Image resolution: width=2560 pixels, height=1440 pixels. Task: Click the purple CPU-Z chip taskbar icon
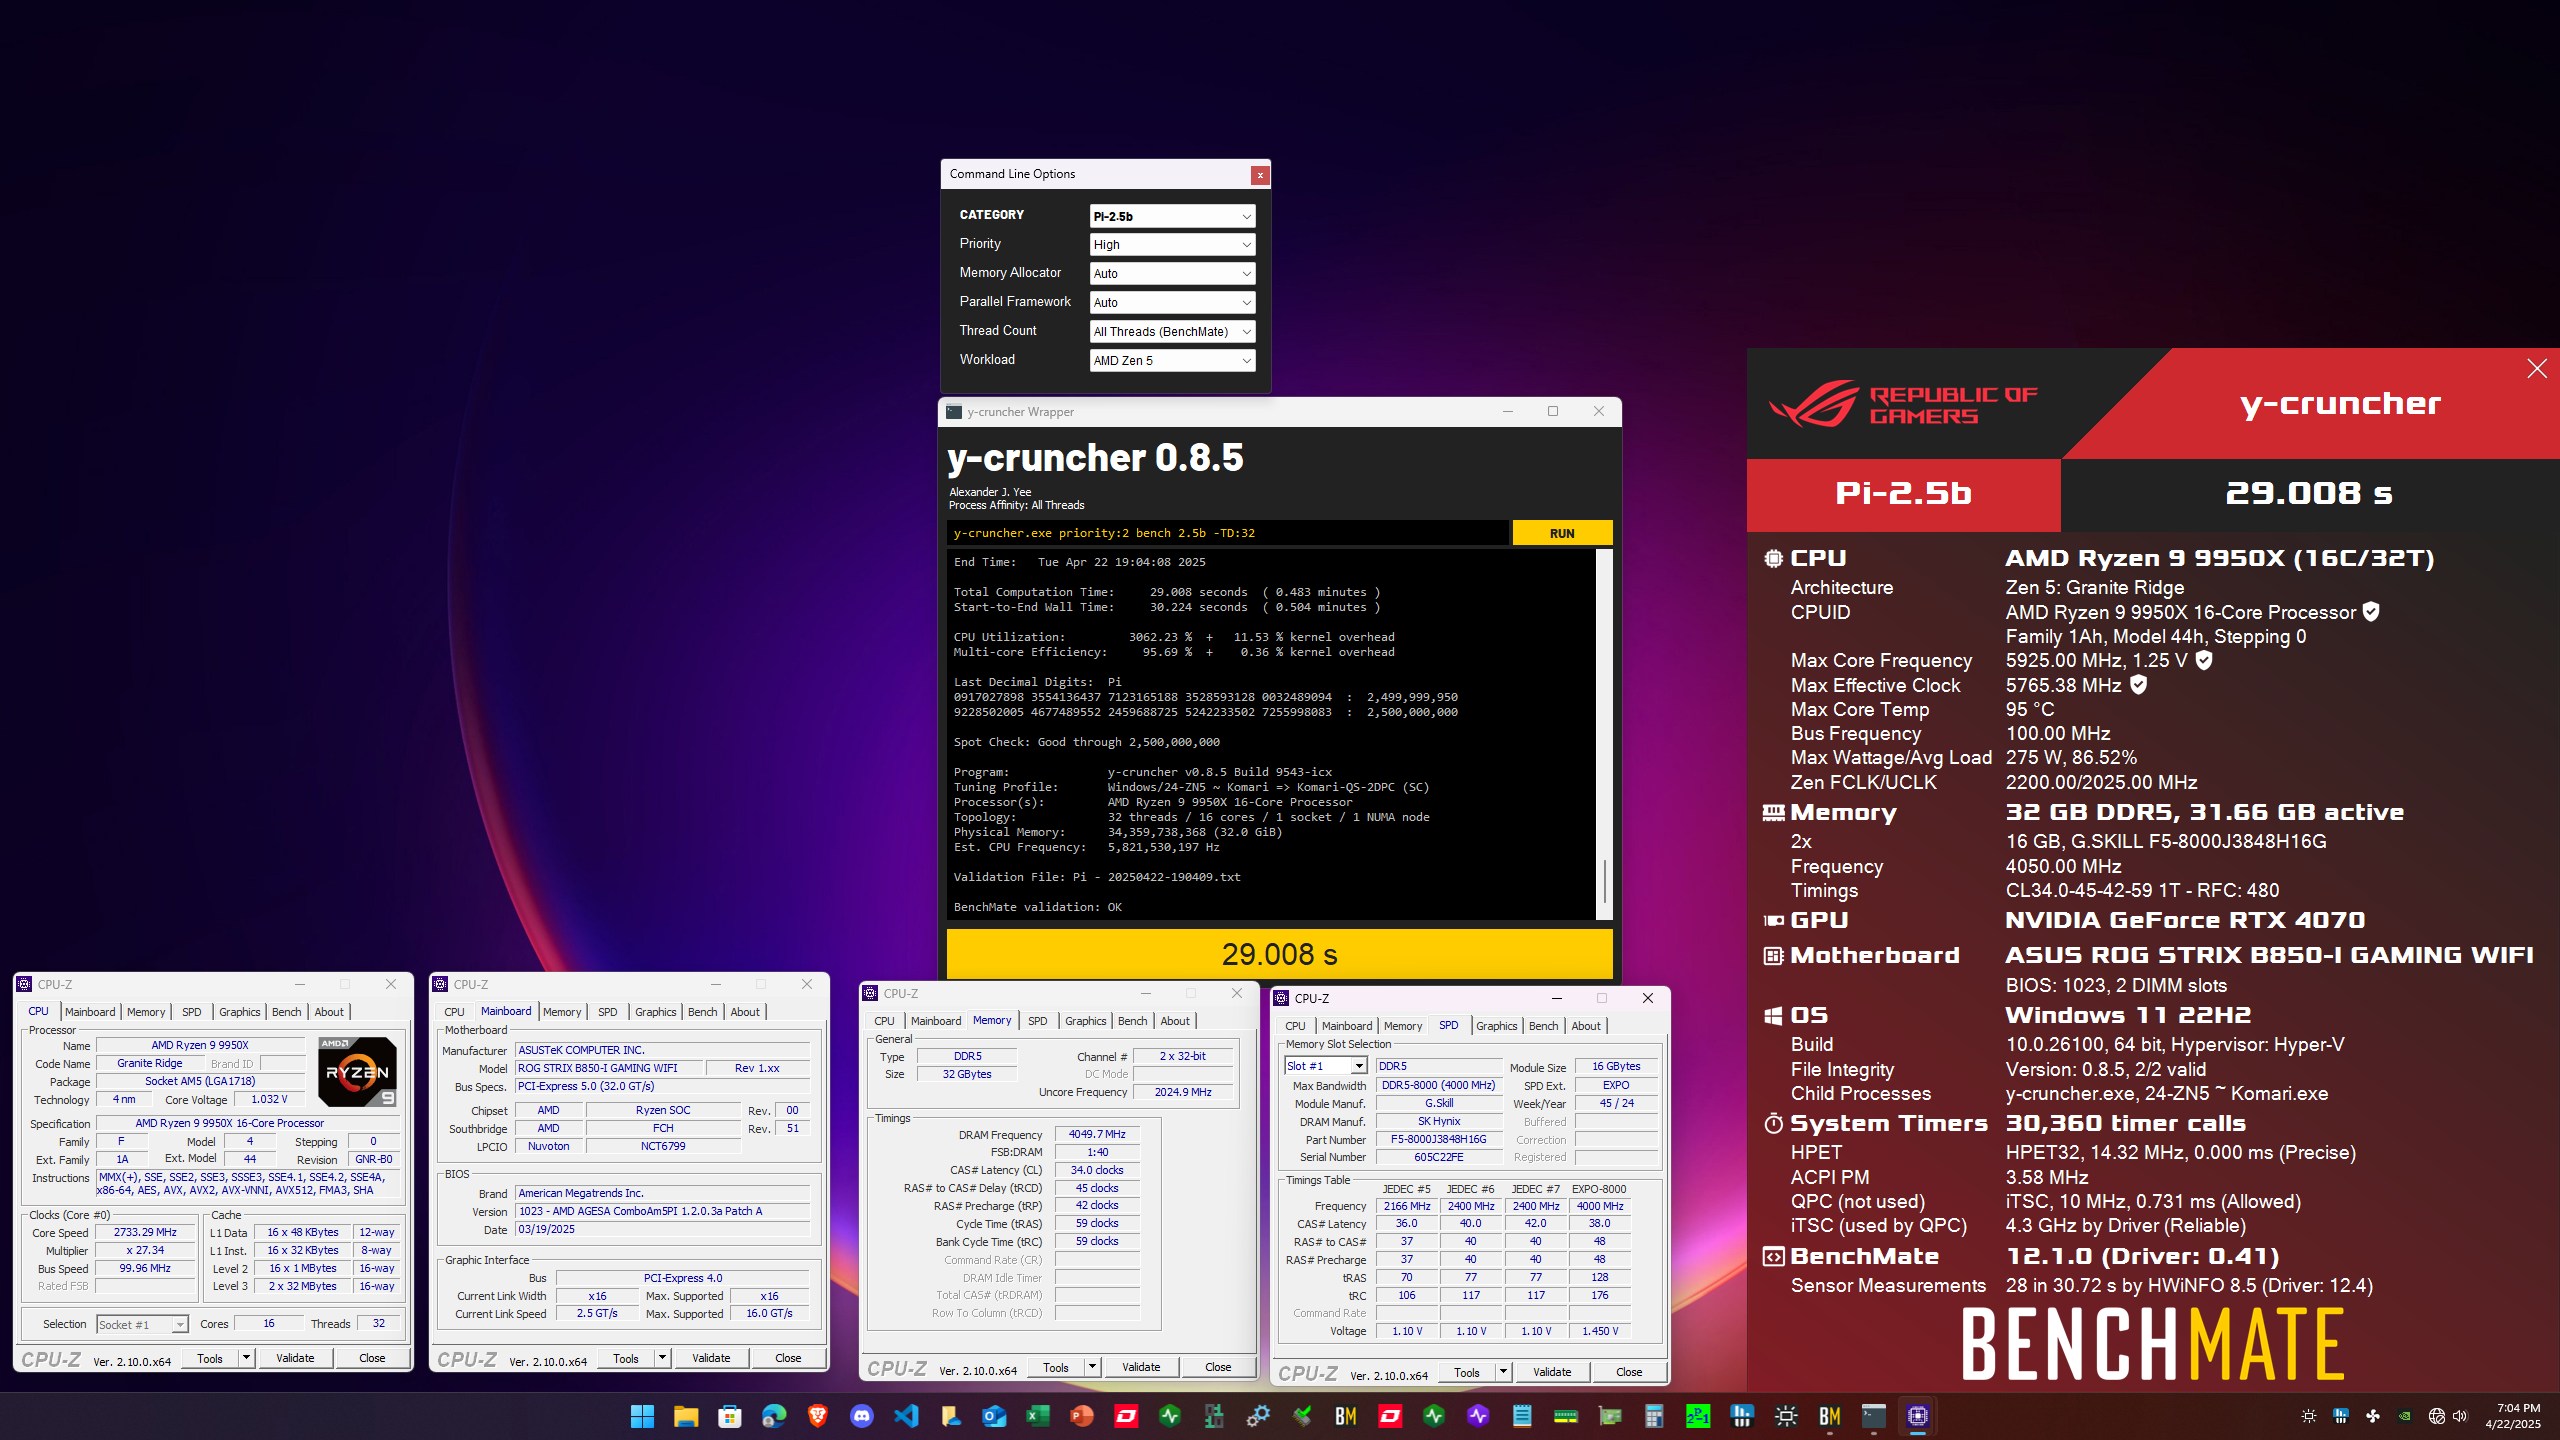pyautogui.click(x=1918, y=1416)
